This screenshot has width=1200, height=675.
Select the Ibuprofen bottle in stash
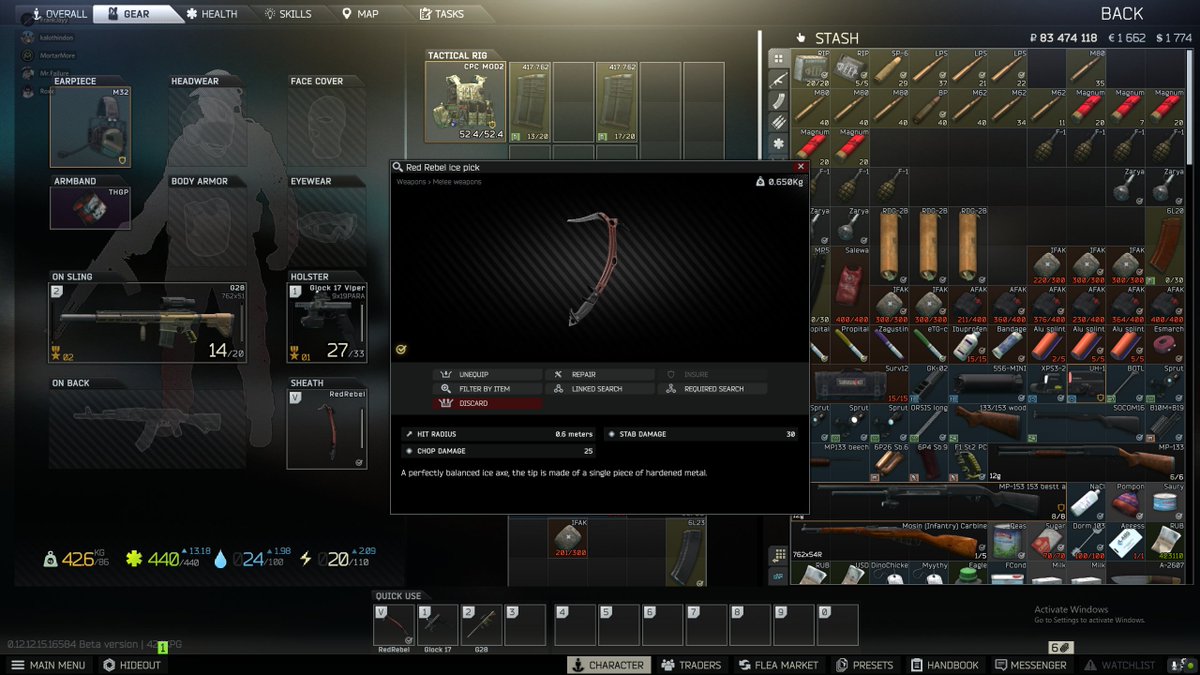(x=969, y=345)
